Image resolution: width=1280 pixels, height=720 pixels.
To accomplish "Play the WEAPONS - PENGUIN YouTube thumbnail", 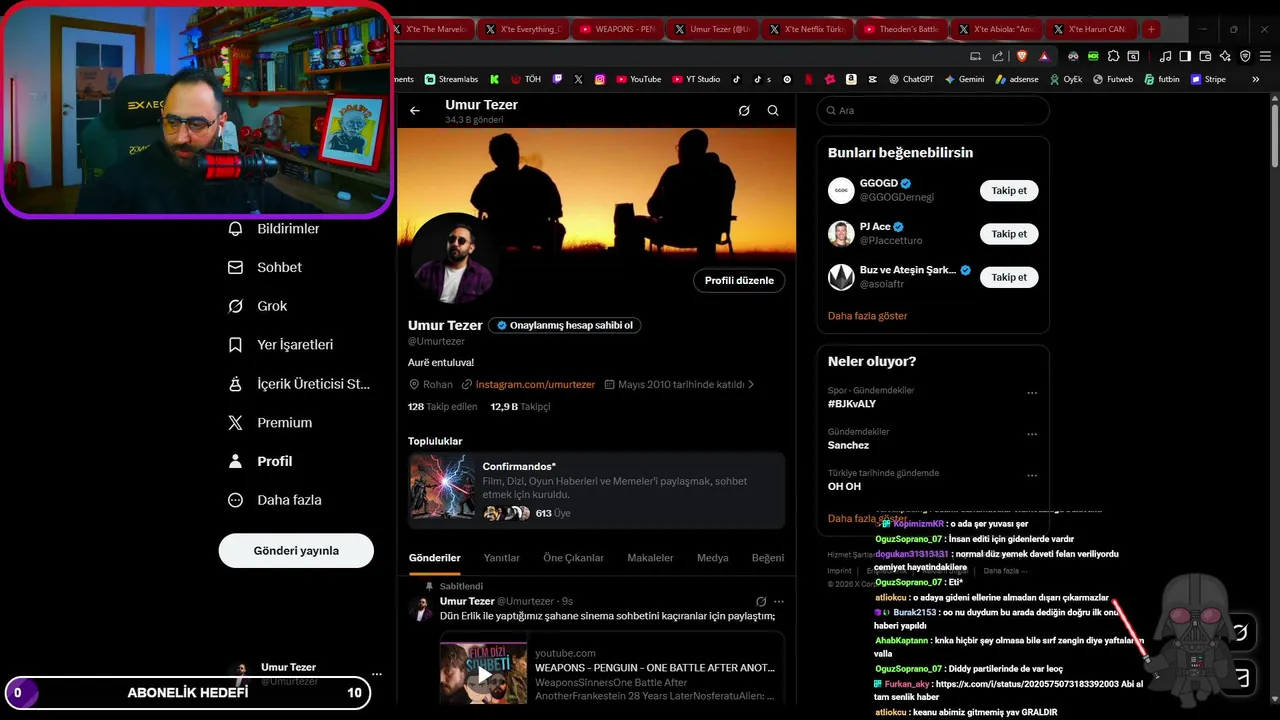I will 483,673.
